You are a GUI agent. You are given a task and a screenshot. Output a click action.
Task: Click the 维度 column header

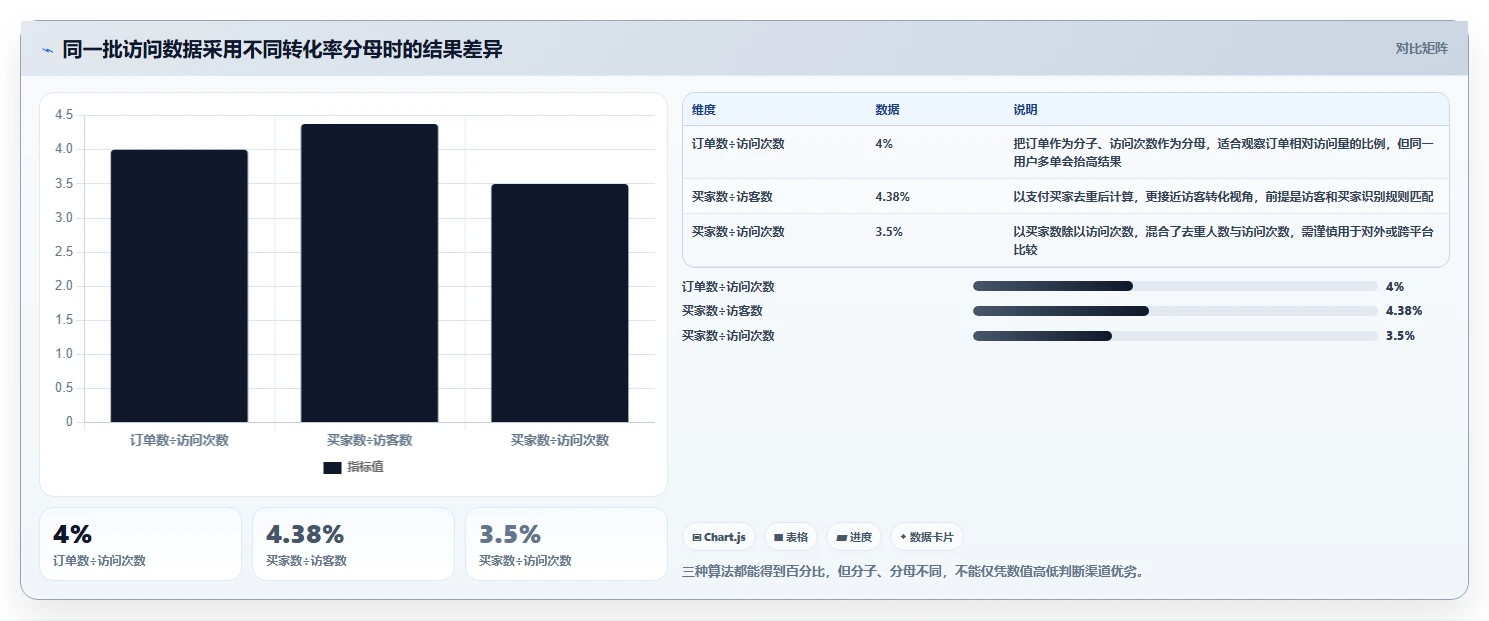[x=704, y=110]
